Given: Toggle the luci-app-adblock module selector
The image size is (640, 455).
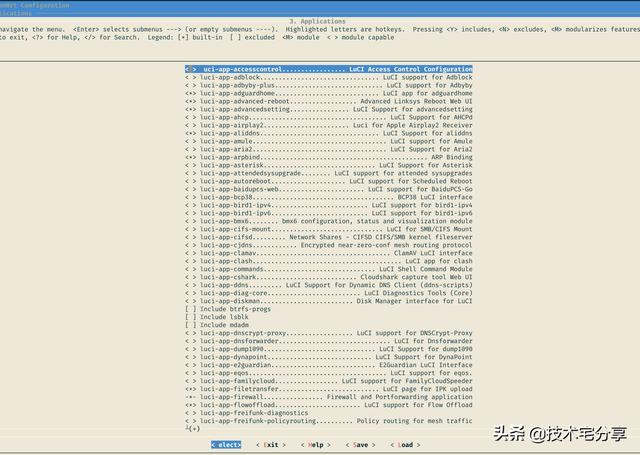Looking at the screenshot, I should click(191, 77).
